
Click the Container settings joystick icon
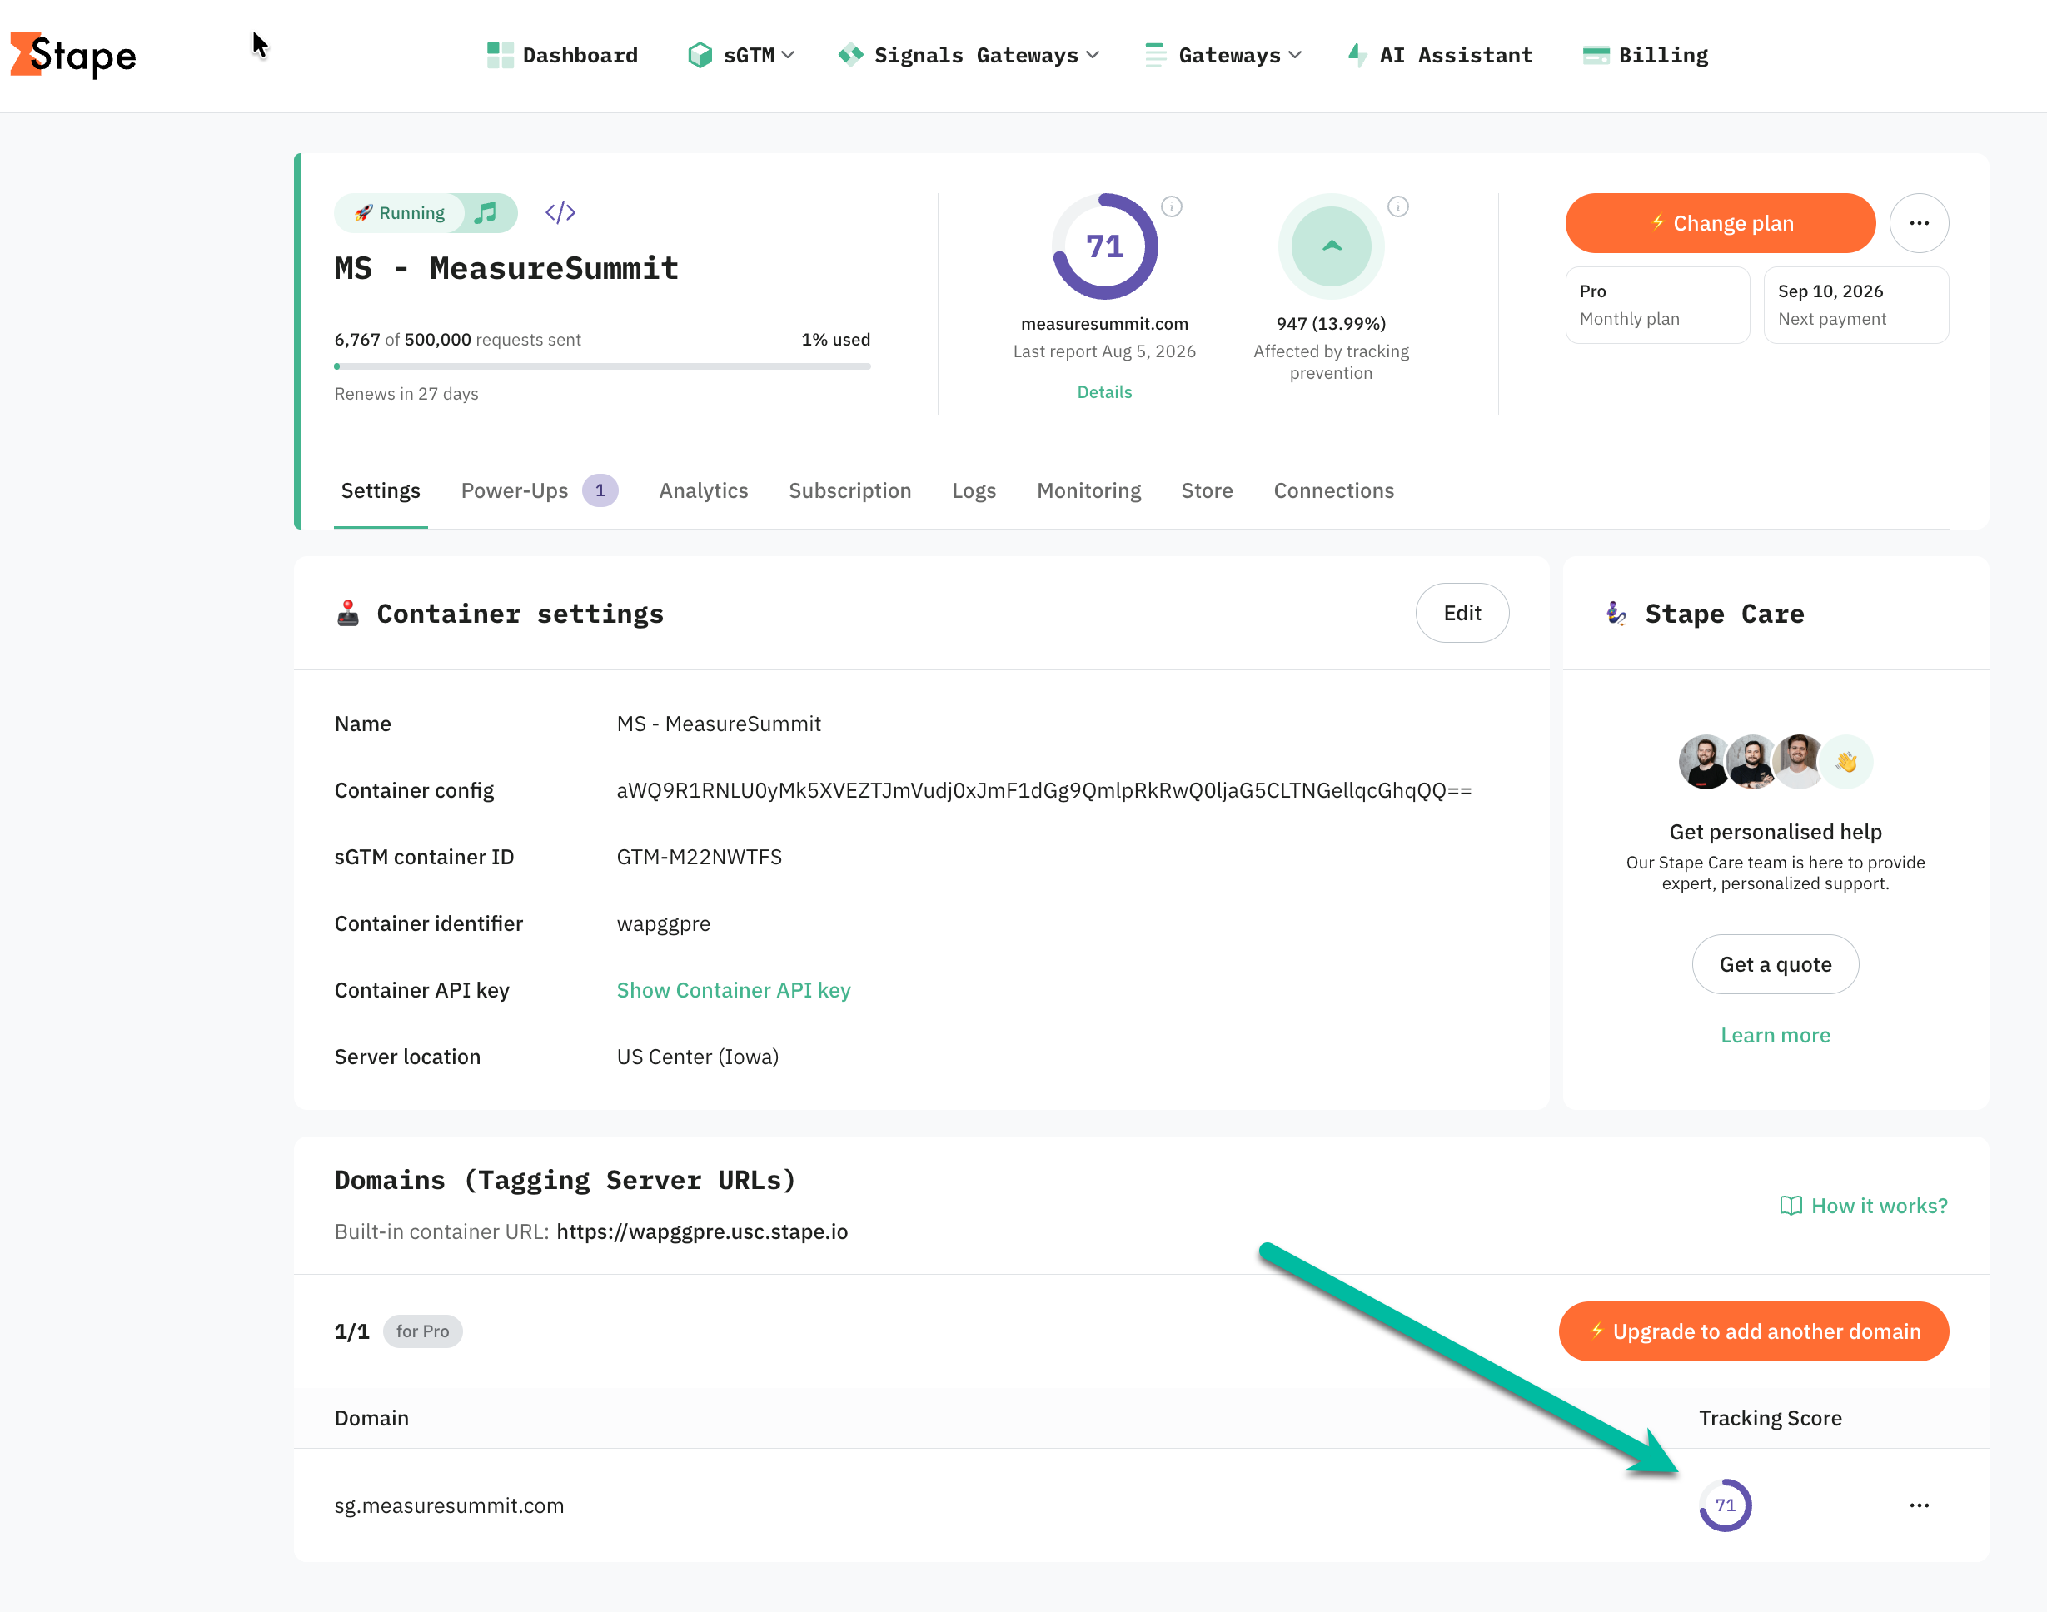click(348, 613)
